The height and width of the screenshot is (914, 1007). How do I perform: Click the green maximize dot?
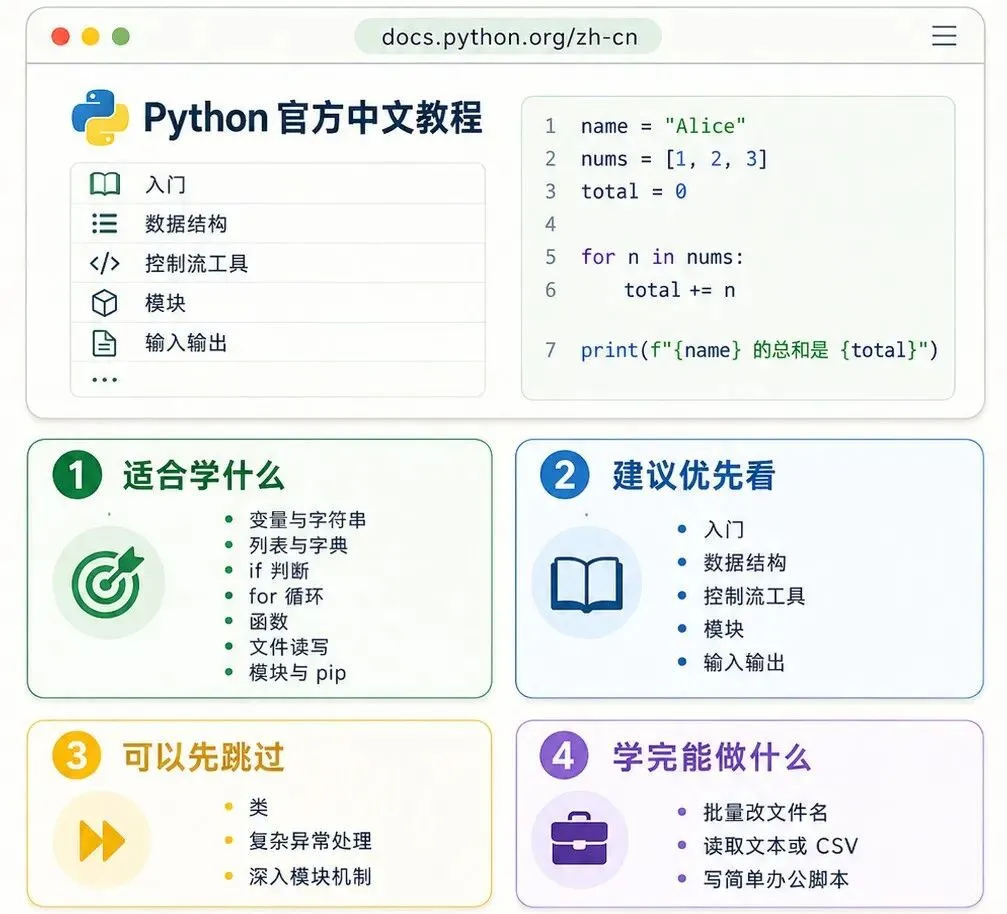tap(121, 37)
